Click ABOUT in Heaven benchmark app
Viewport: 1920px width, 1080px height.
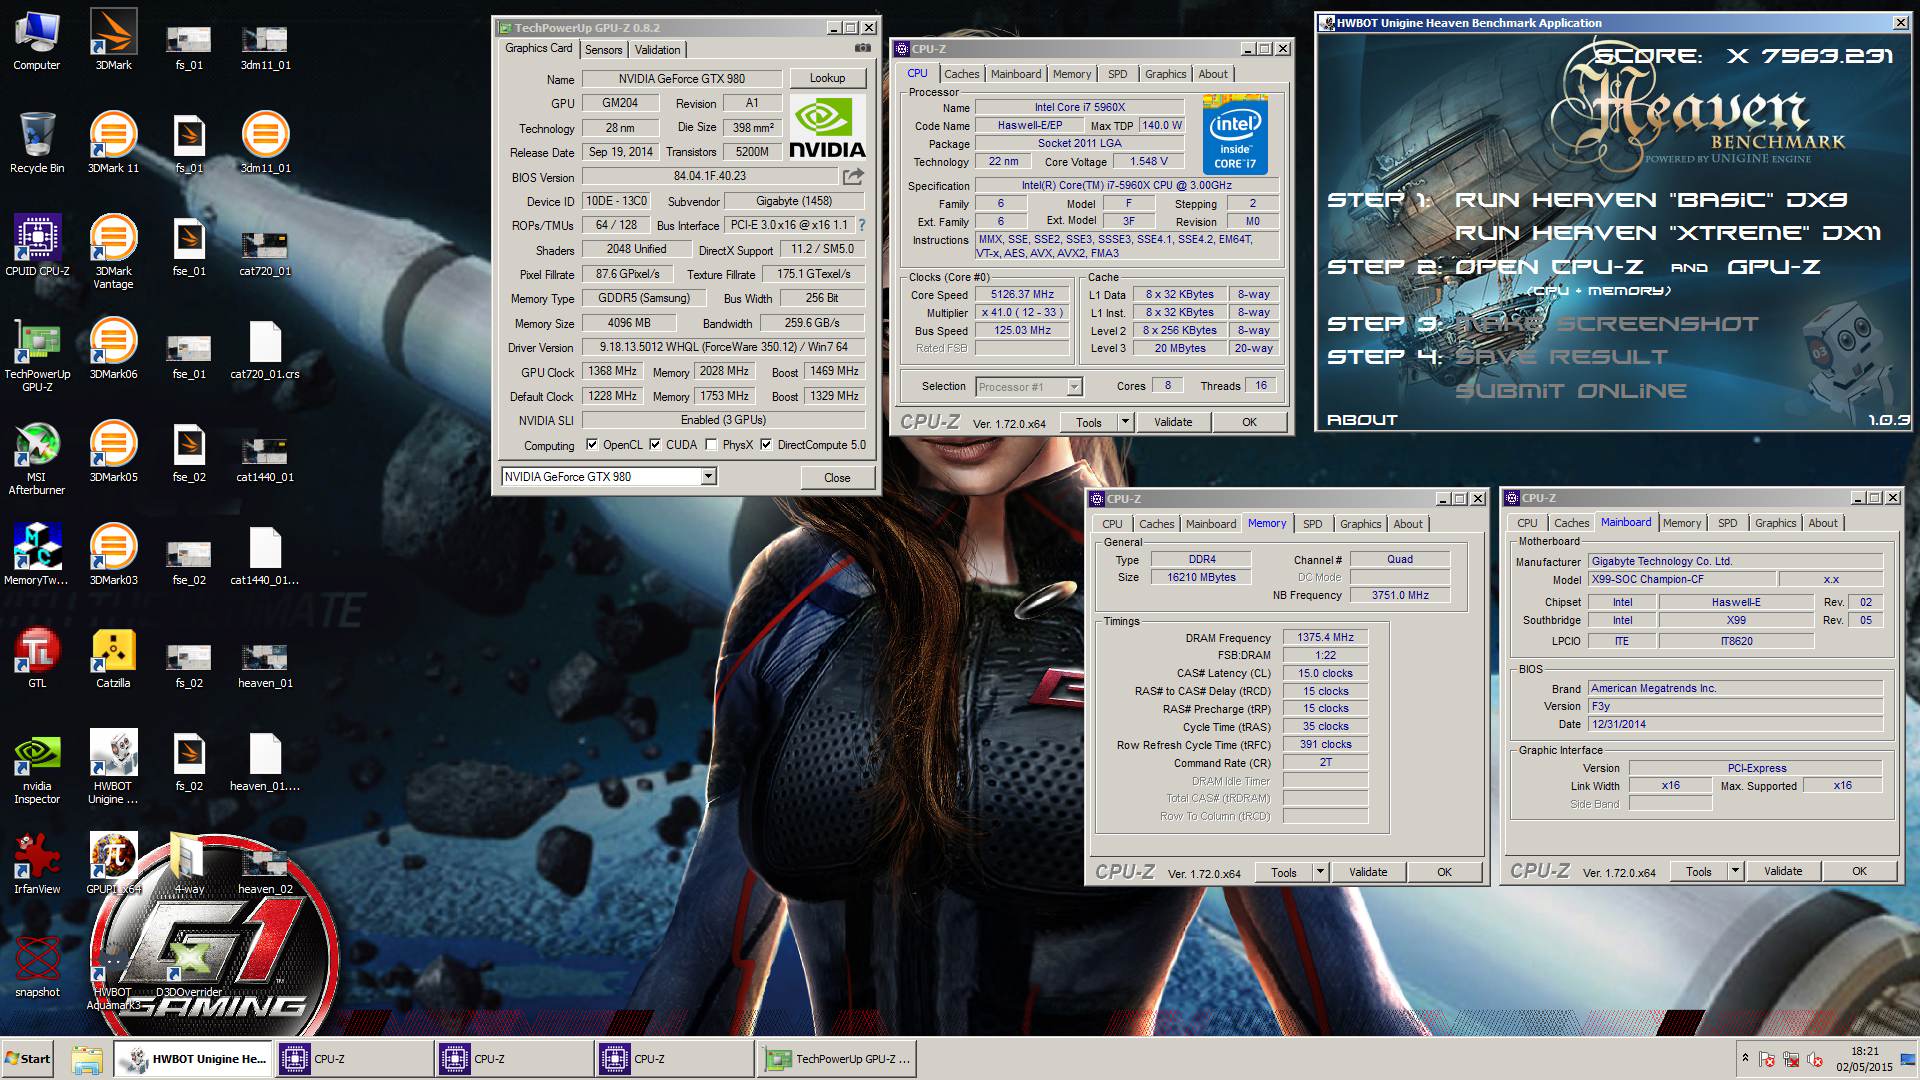click(1362, 420)
